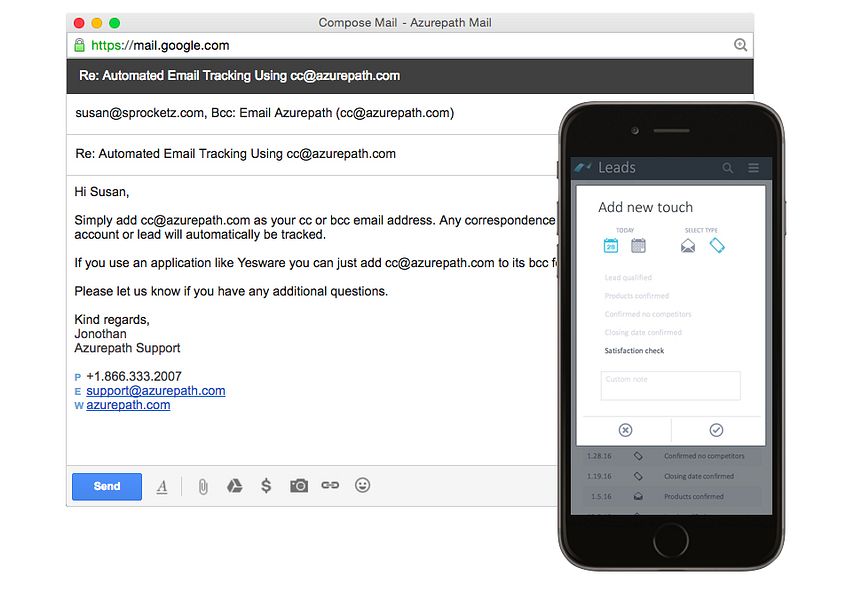Click the "Add new touch" heading
The width and height of the screenshot is (846, 600).
tap(645, 207)
